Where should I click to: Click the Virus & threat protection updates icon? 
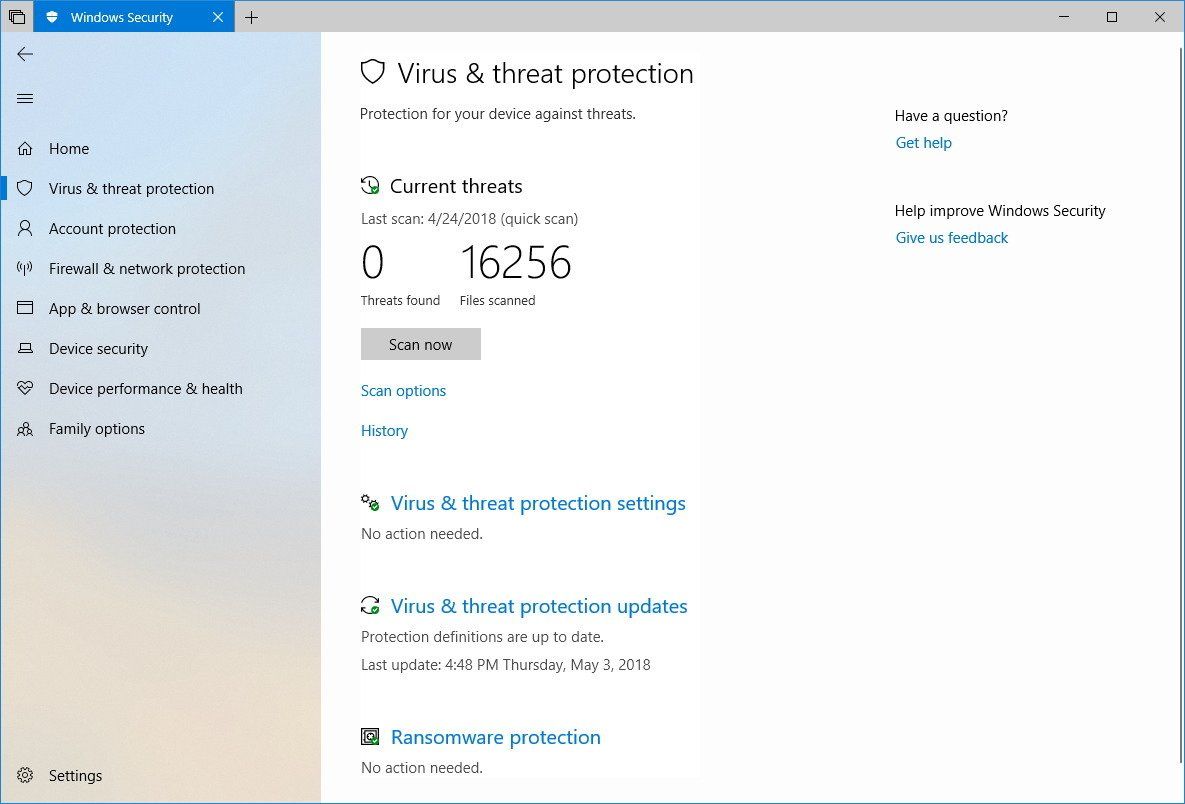tap(371, 605)
